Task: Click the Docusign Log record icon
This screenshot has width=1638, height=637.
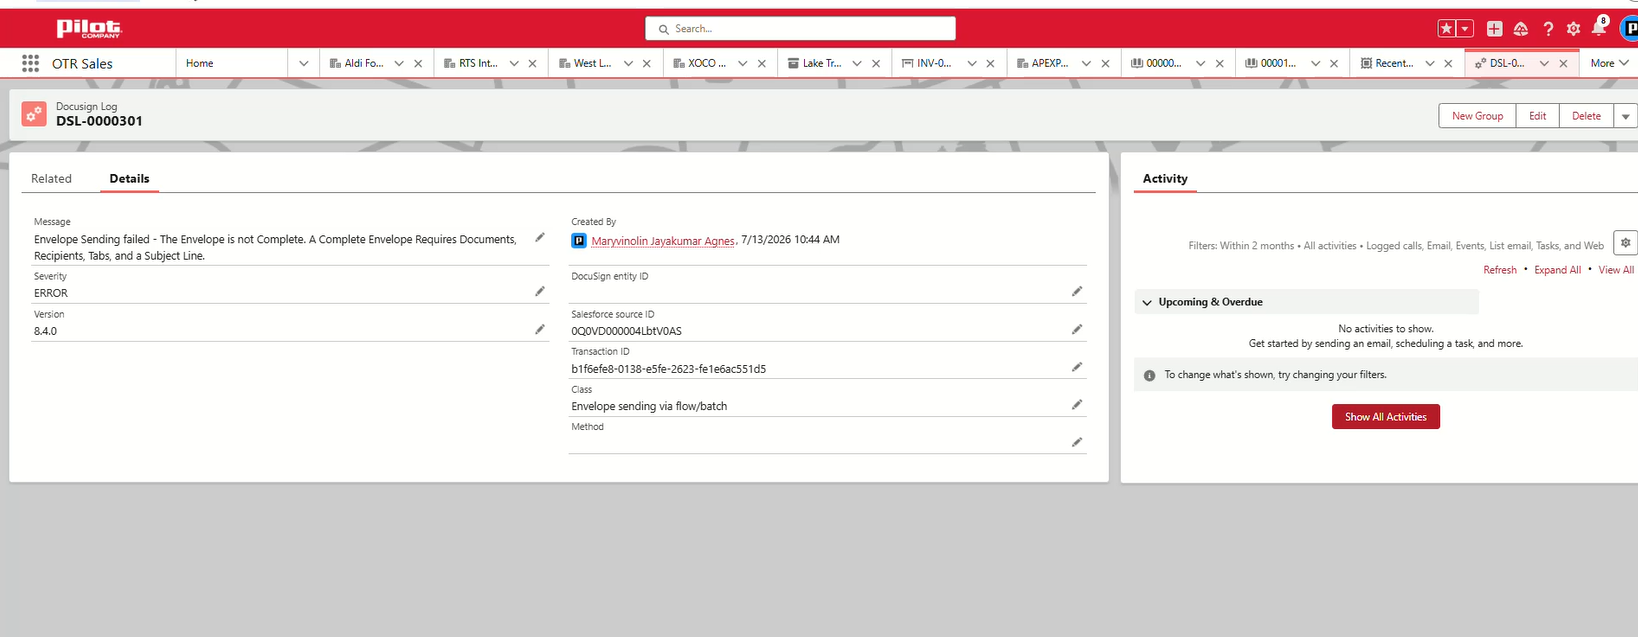Action: point(34,114)
